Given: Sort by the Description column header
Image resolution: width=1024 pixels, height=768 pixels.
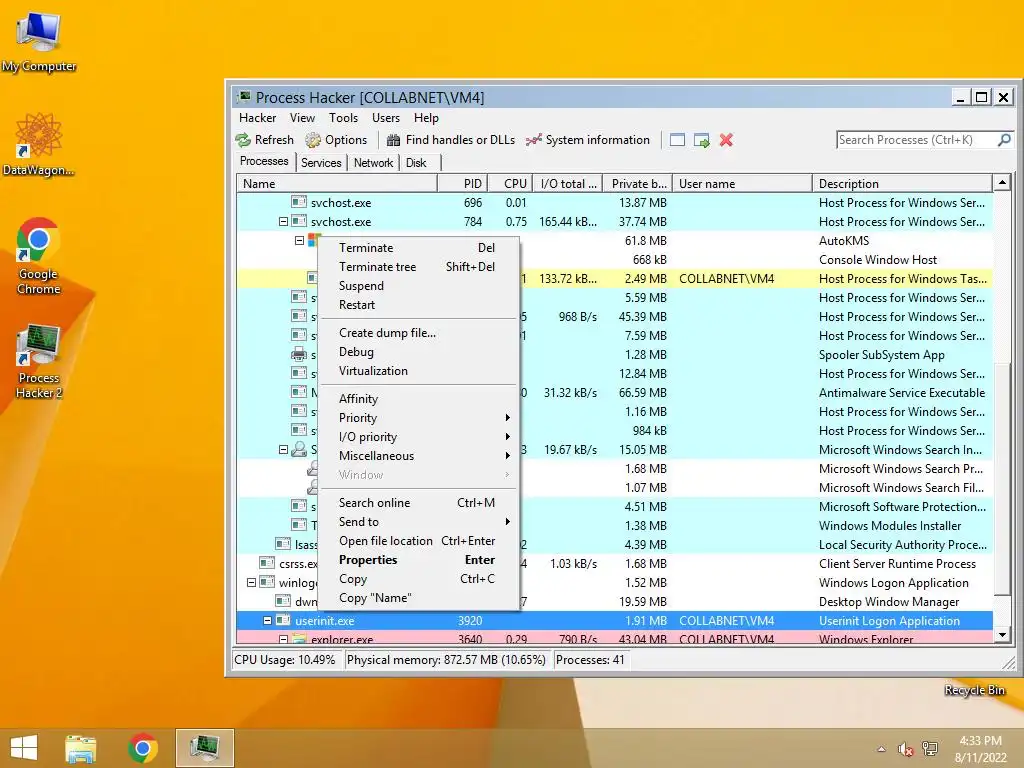Looking at the screenshot, I should (x=902, y=184).
